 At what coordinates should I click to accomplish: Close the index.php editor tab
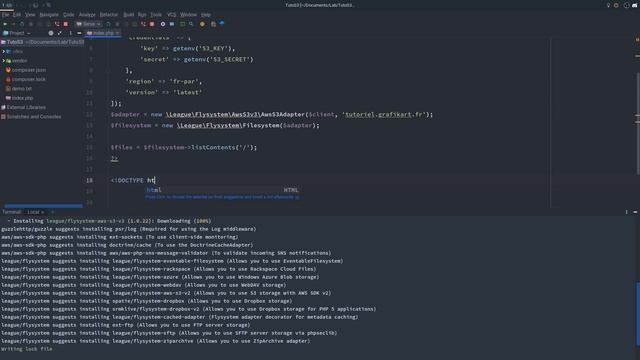click(x=117, y=33)
